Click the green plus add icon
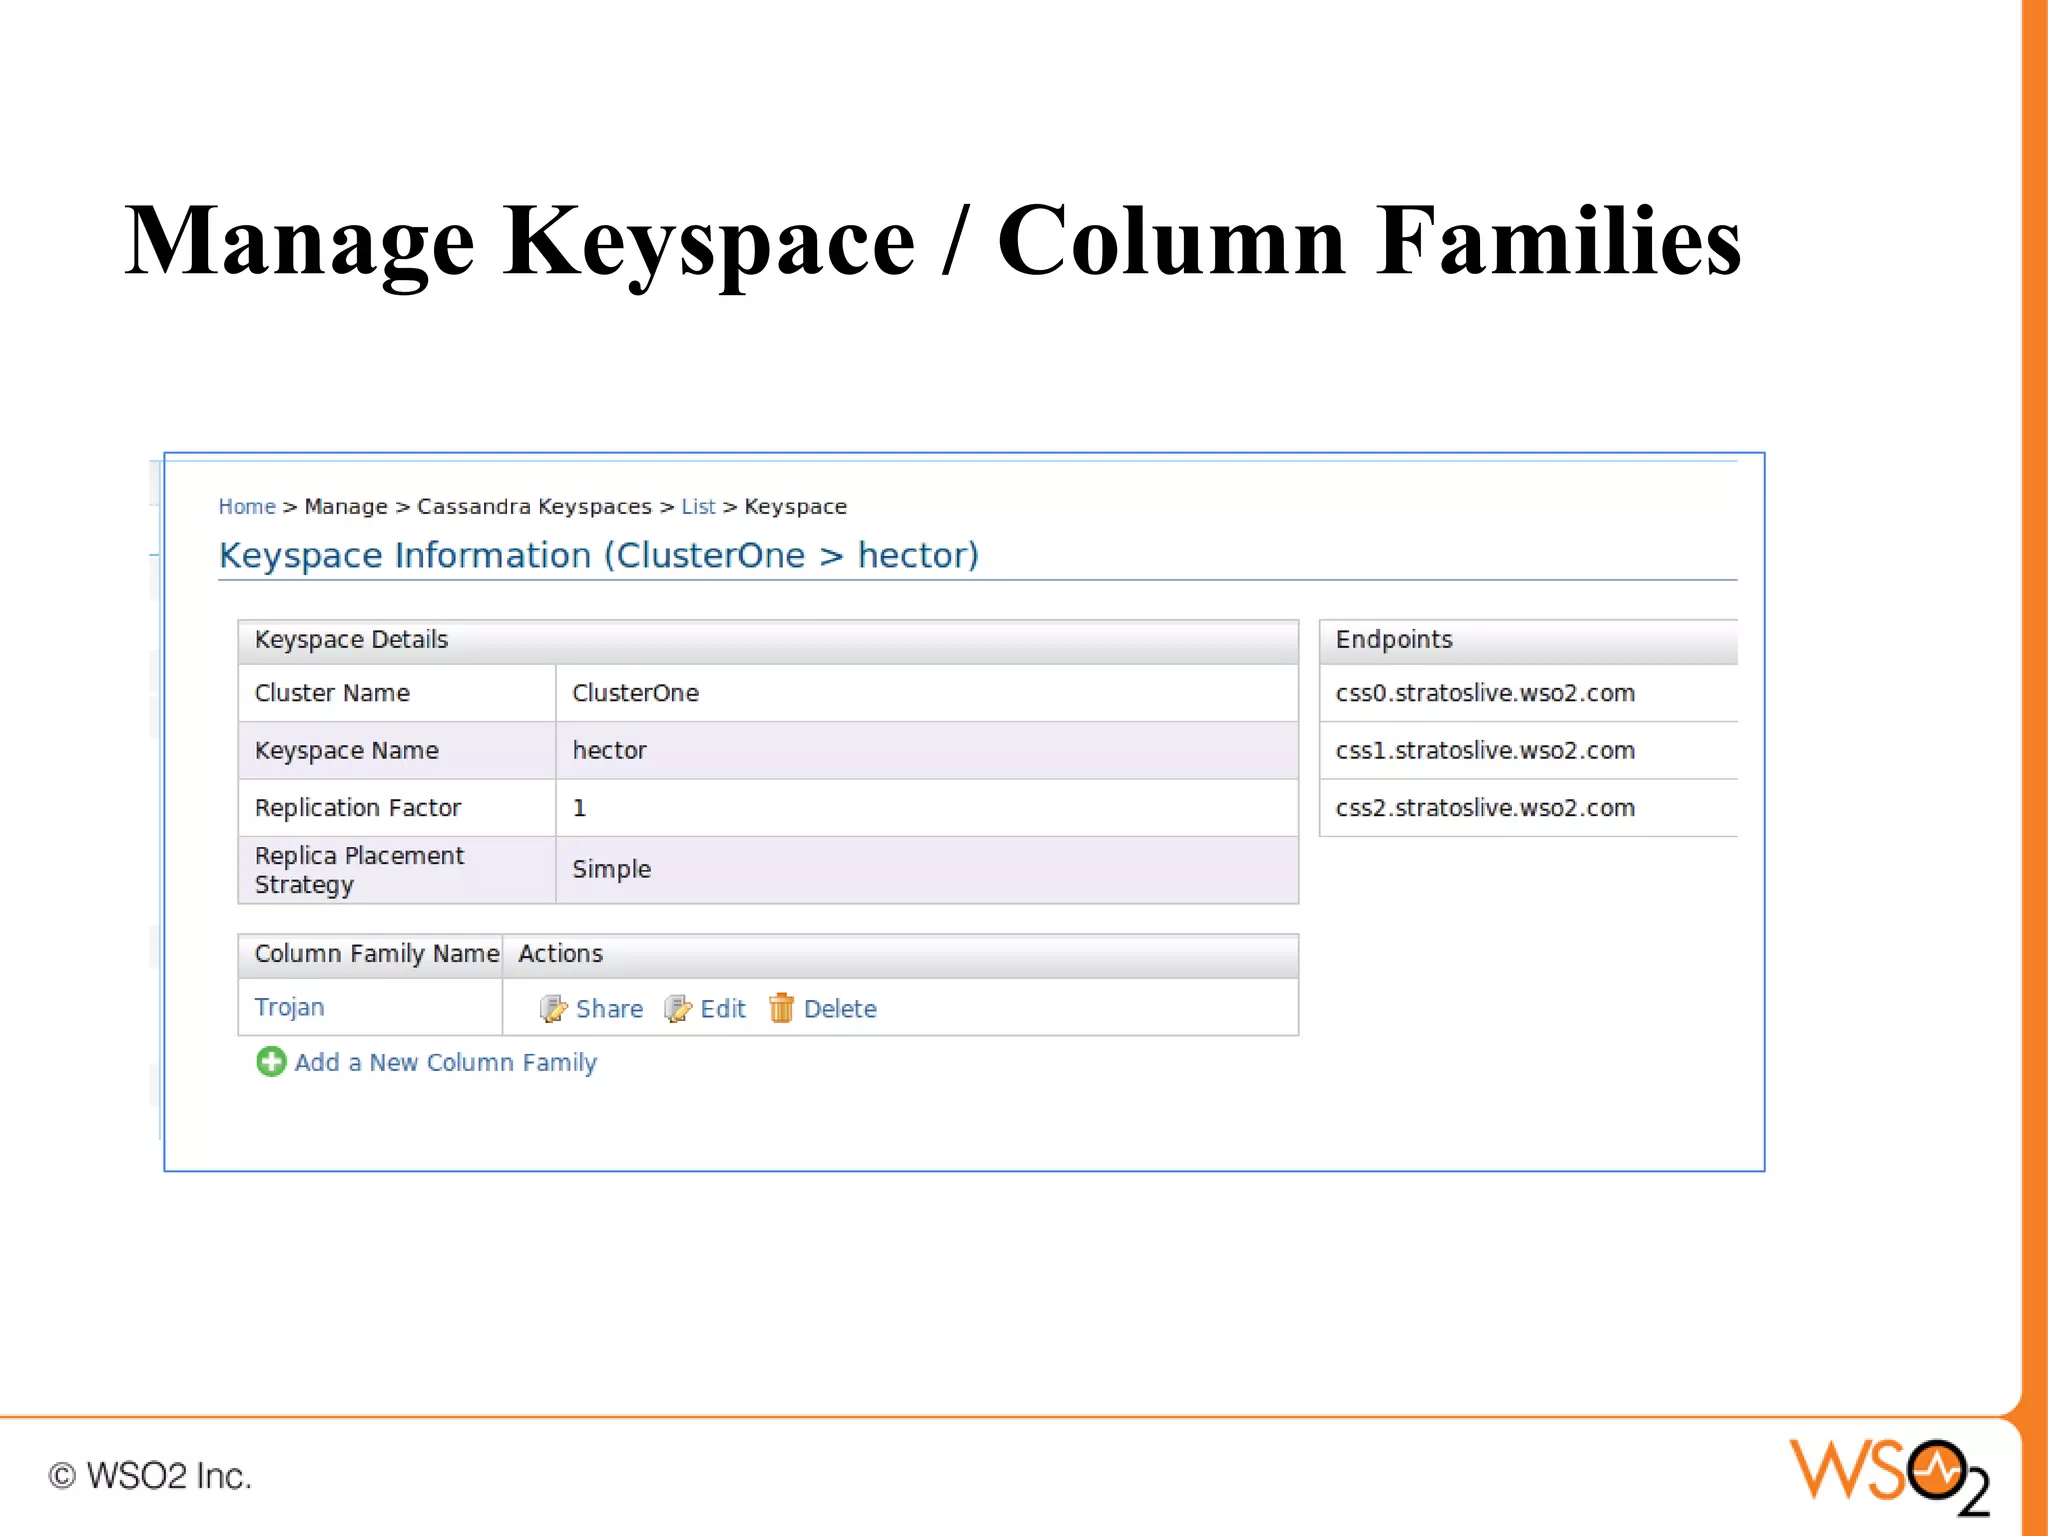Image resolution: width=2048 pixels, height=1536 pixels. click(271, 1061)
